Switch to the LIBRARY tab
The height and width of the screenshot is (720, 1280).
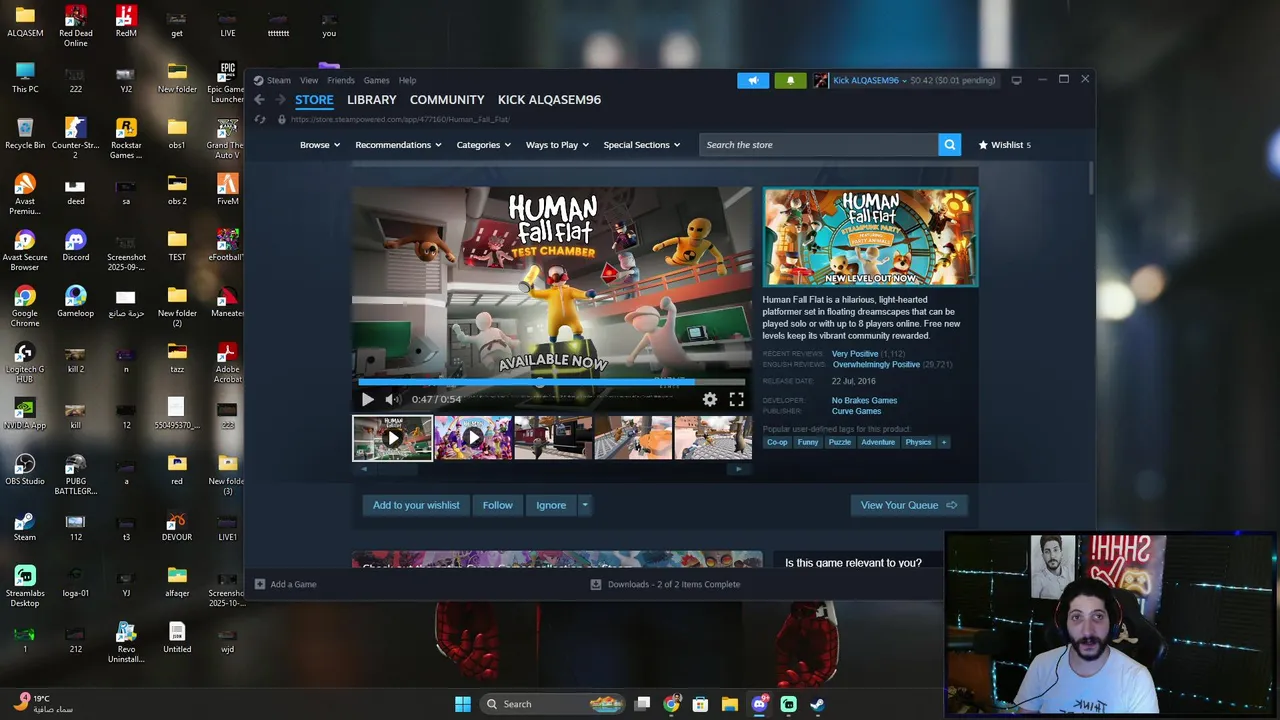tap(372, 100)
